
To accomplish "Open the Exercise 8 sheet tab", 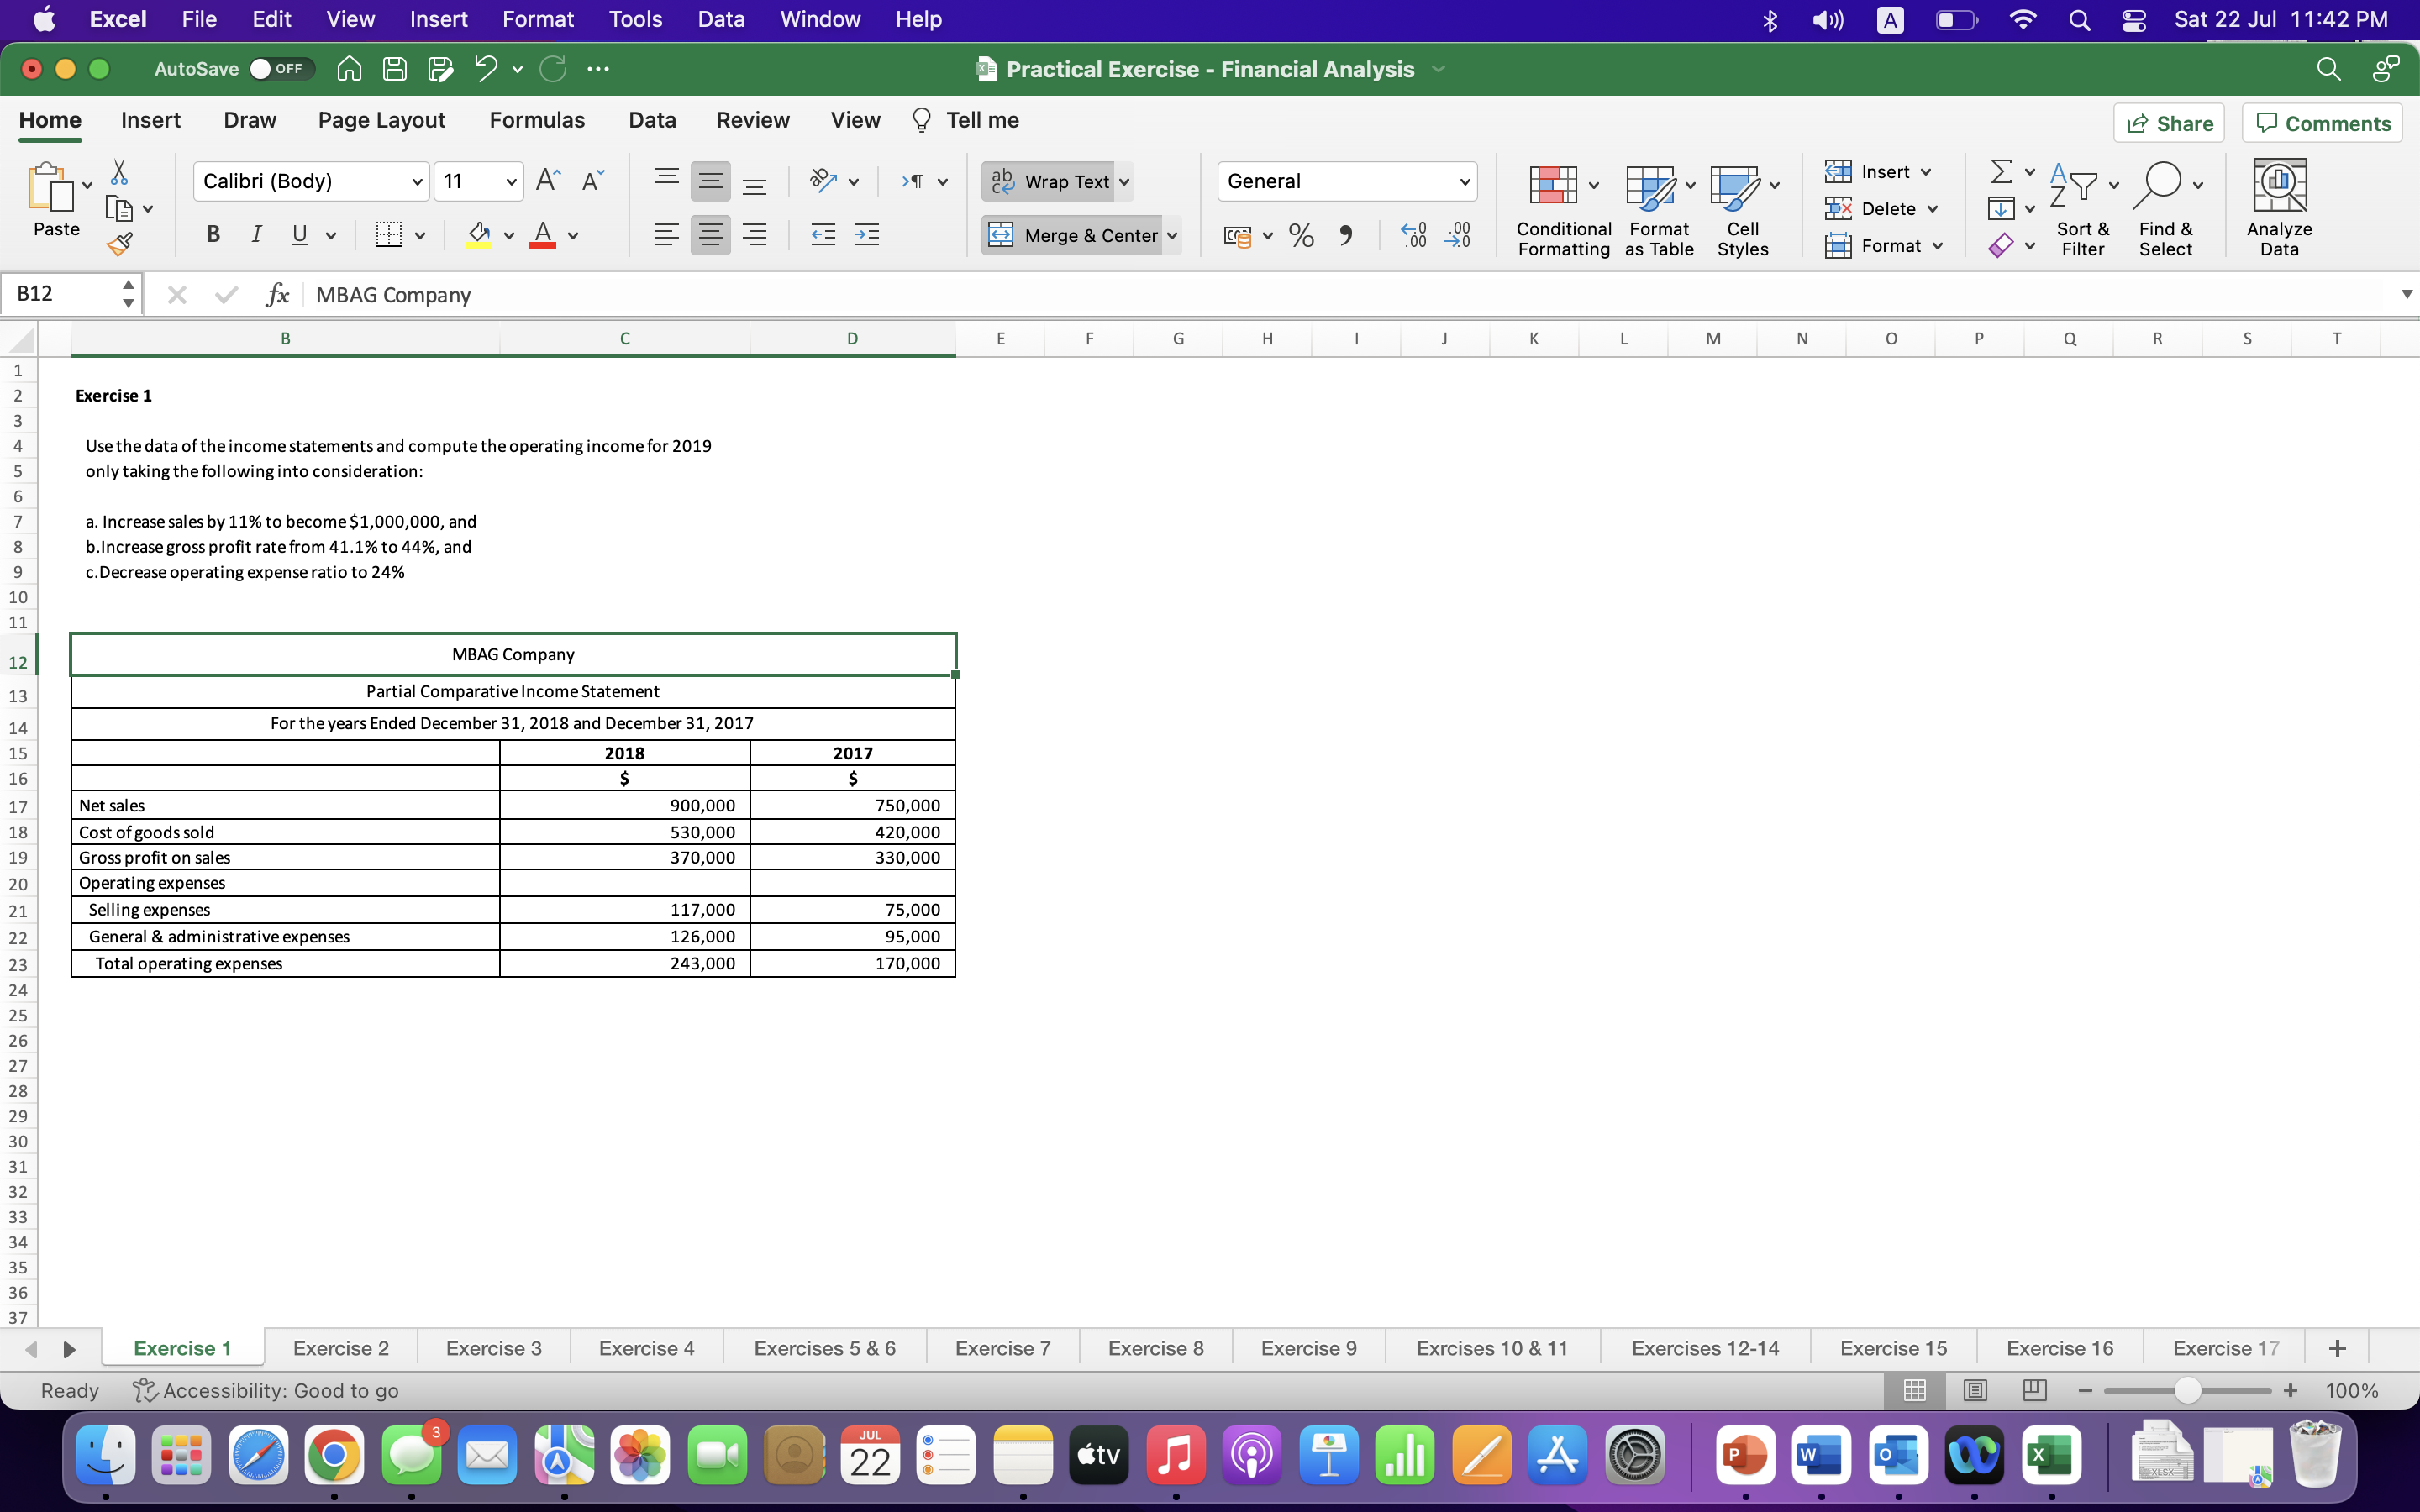I will click(x=1155, y=1347).
